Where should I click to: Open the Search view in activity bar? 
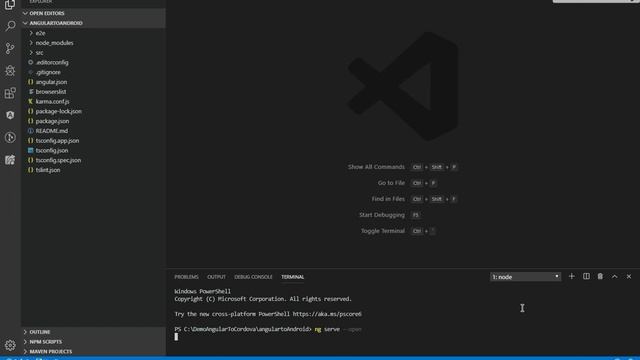10,26
